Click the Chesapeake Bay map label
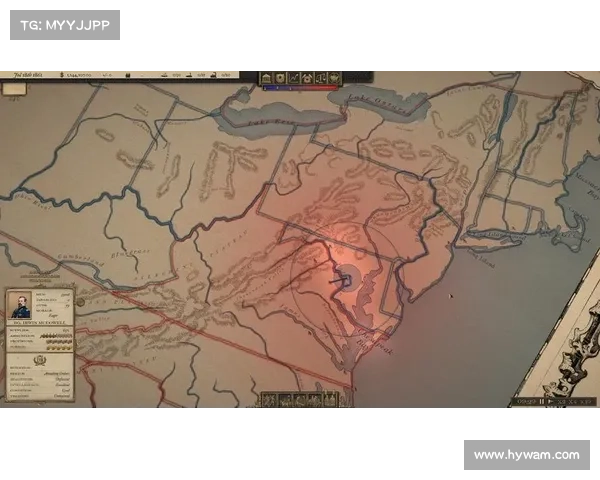The width and height of the screenshot is (600, 480). (x=375, y=343)
